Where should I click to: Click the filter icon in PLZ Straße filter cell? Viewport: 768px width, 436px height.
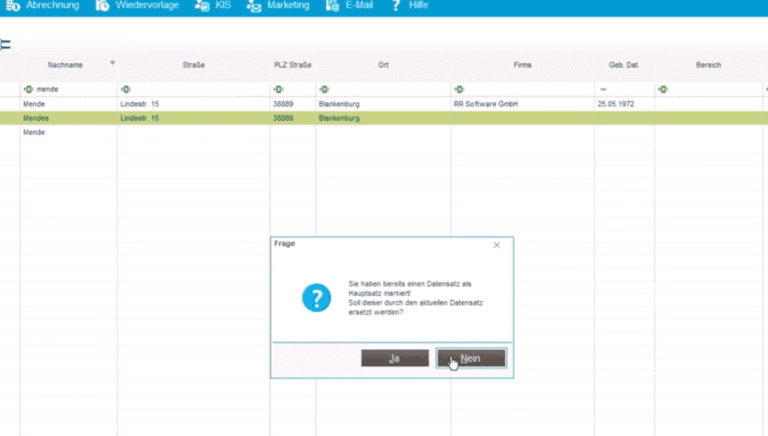(x=278, y=89)
